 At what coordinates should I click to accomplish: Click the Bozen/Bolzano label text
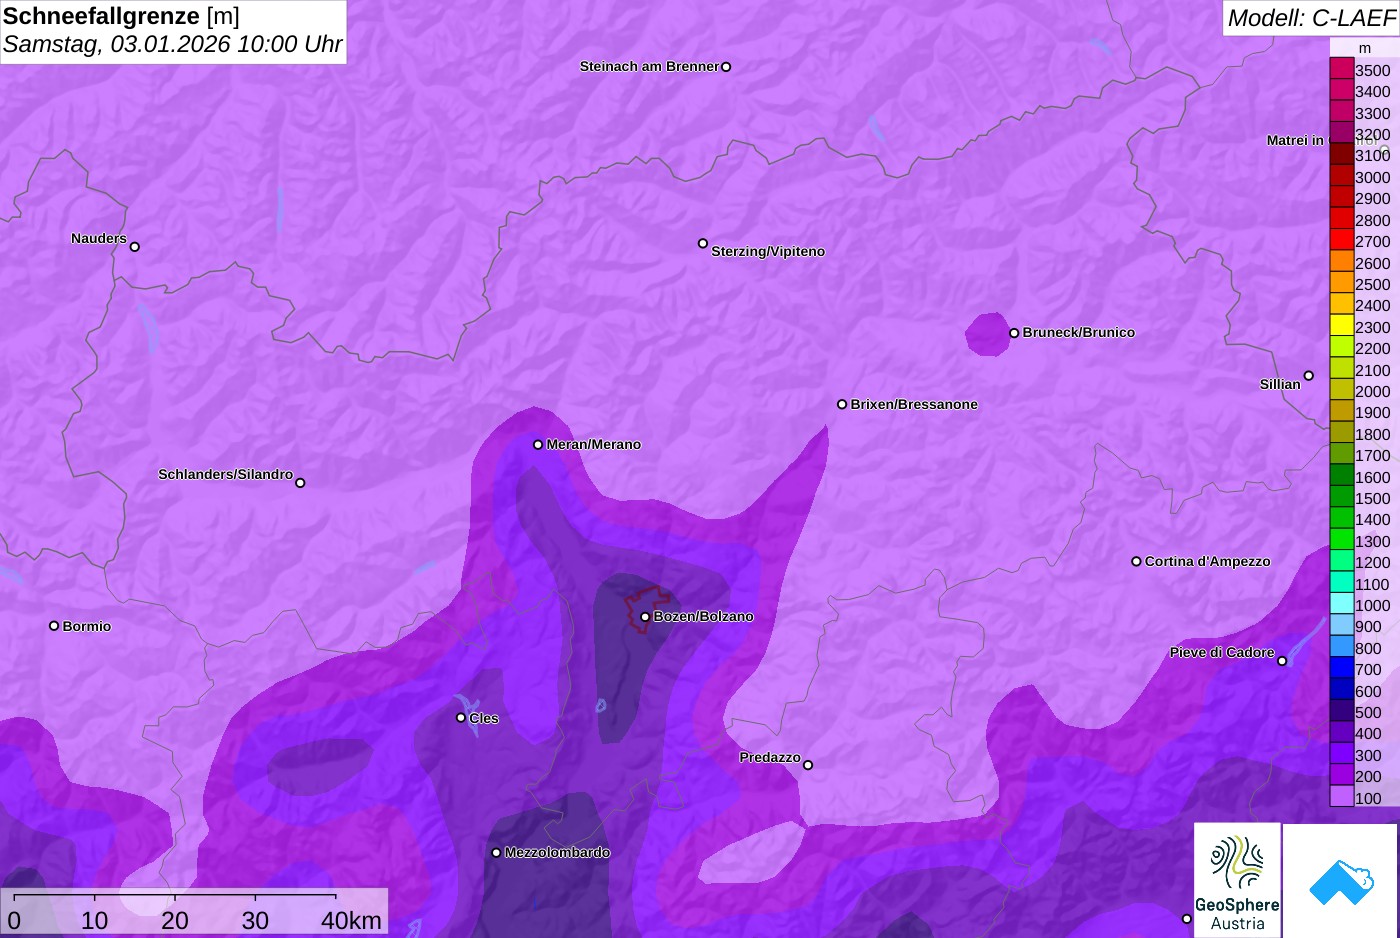click(x=703, y=616)
